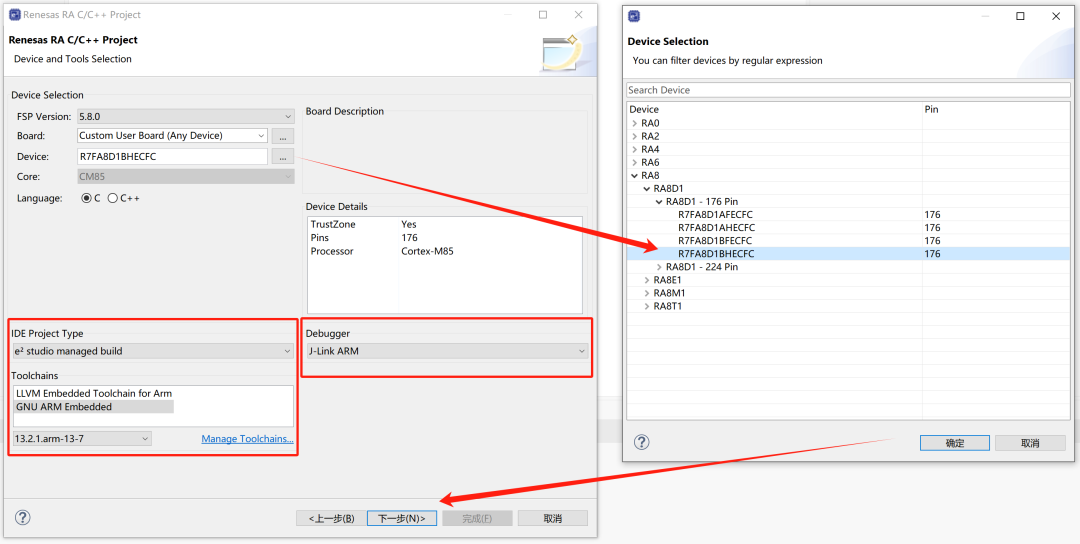
Task: Click the 完成(F) finish button
Action: click(477, 519)
